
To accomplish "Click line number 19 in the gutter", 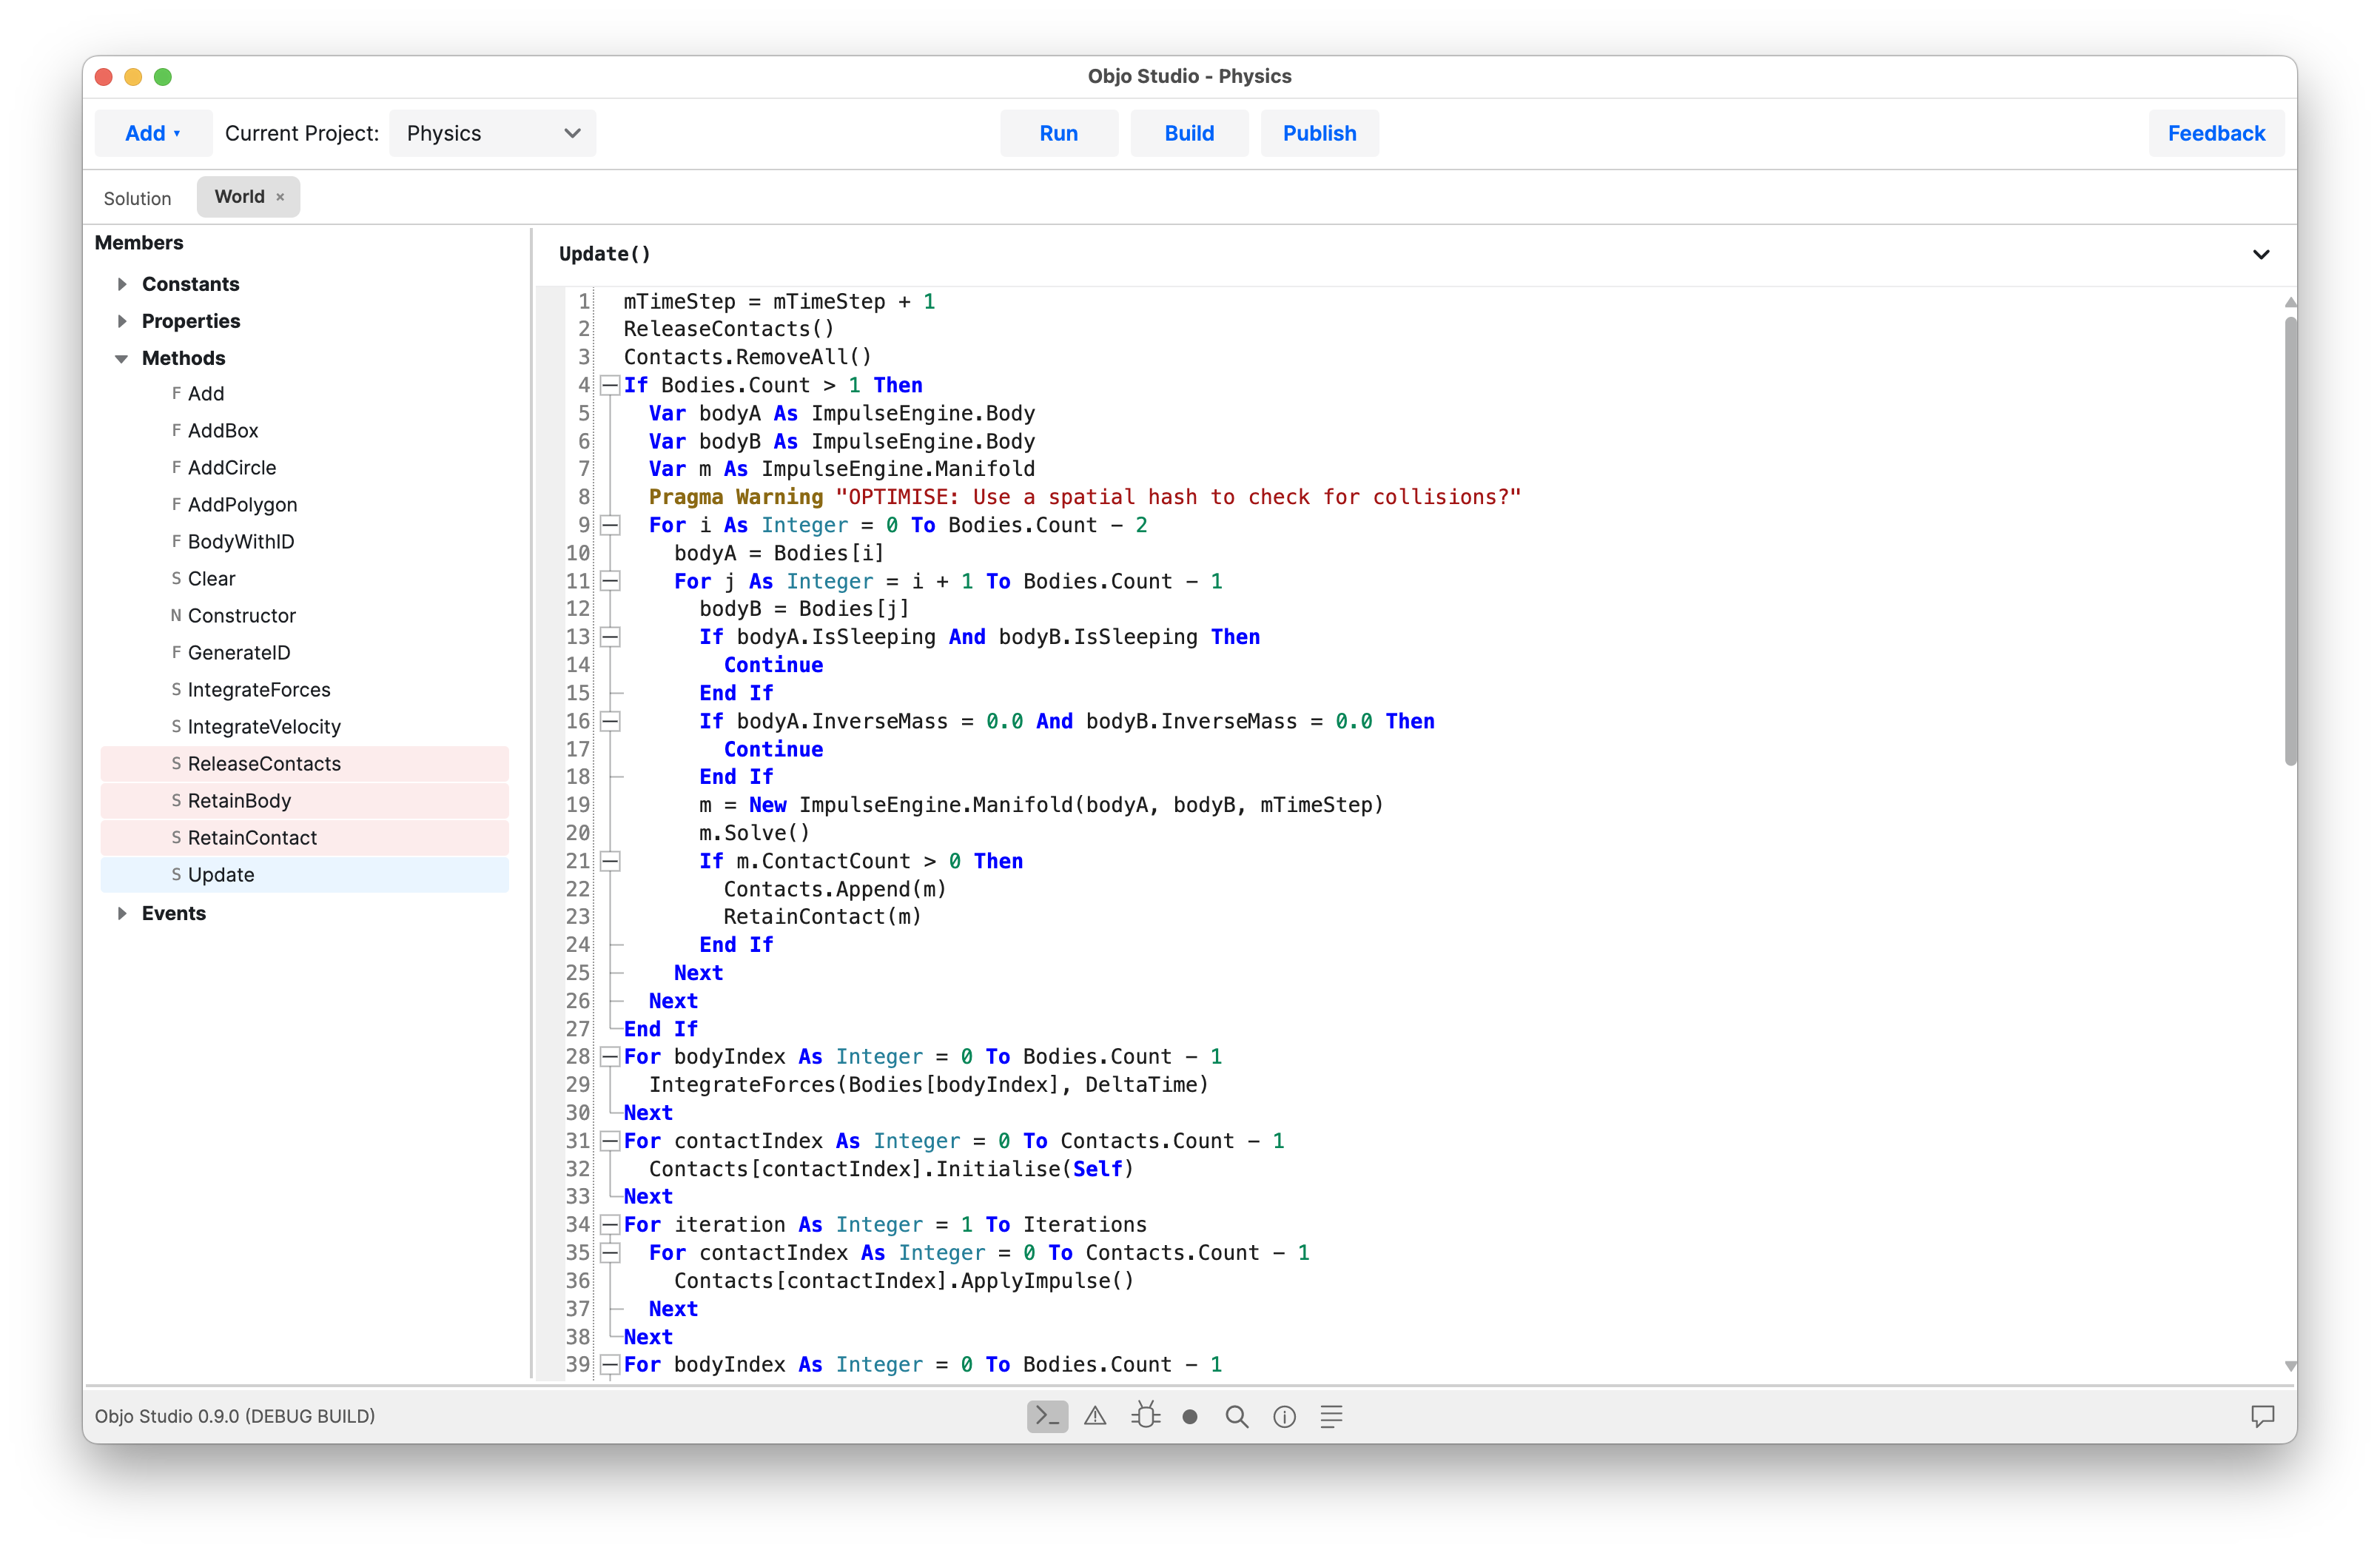I will click(x=578, y=805).
